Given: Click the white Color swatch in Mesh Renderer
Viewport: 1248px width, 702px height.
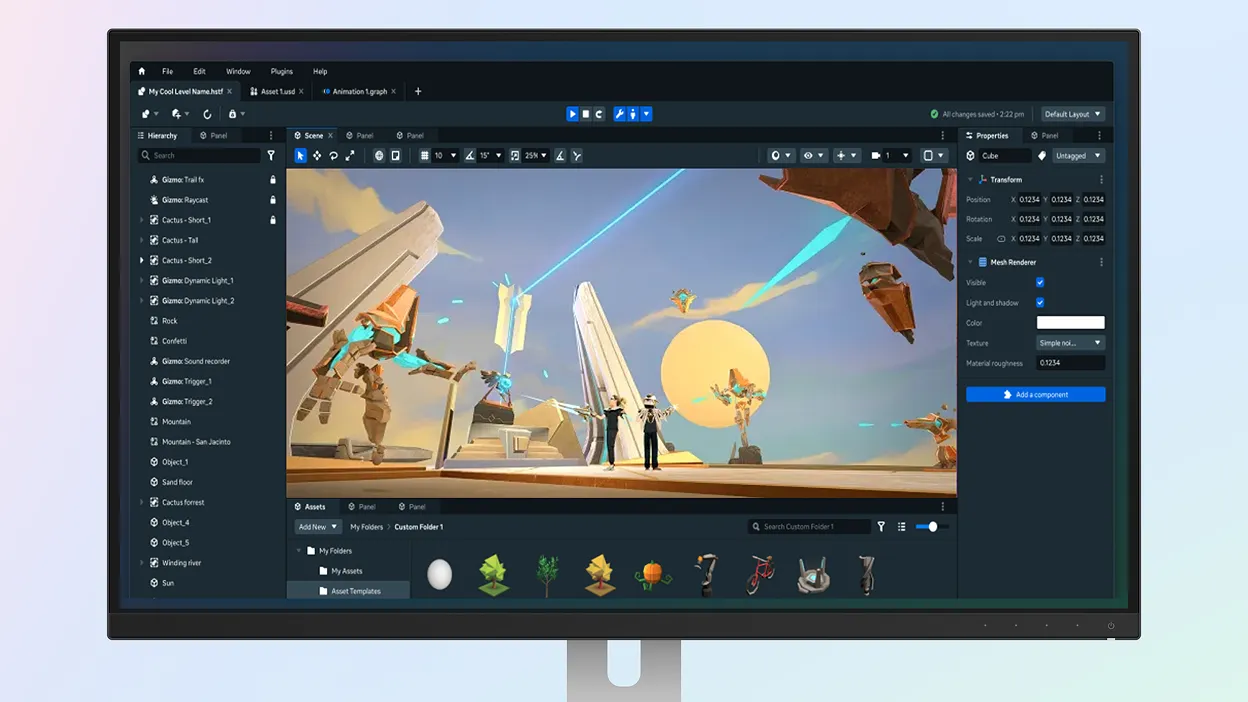Looking at the screenshot, I should 1070,322.
